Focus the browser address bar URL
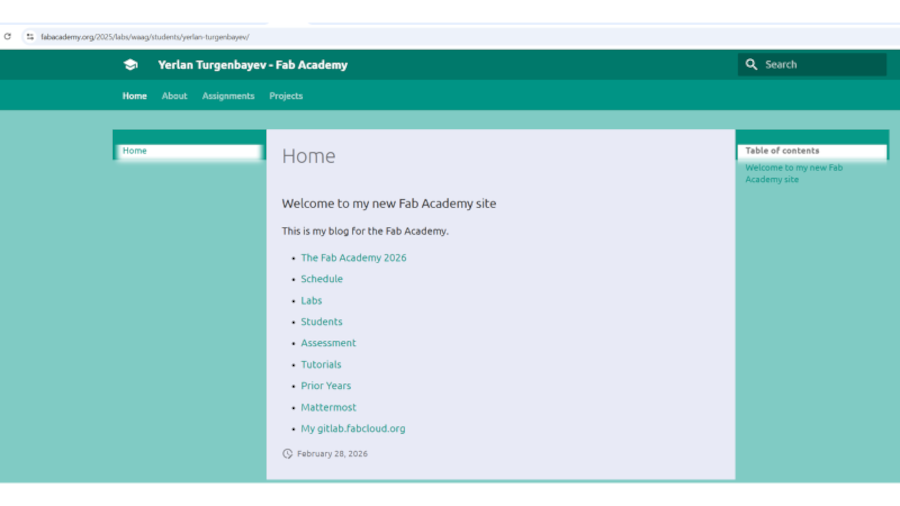 145,37
